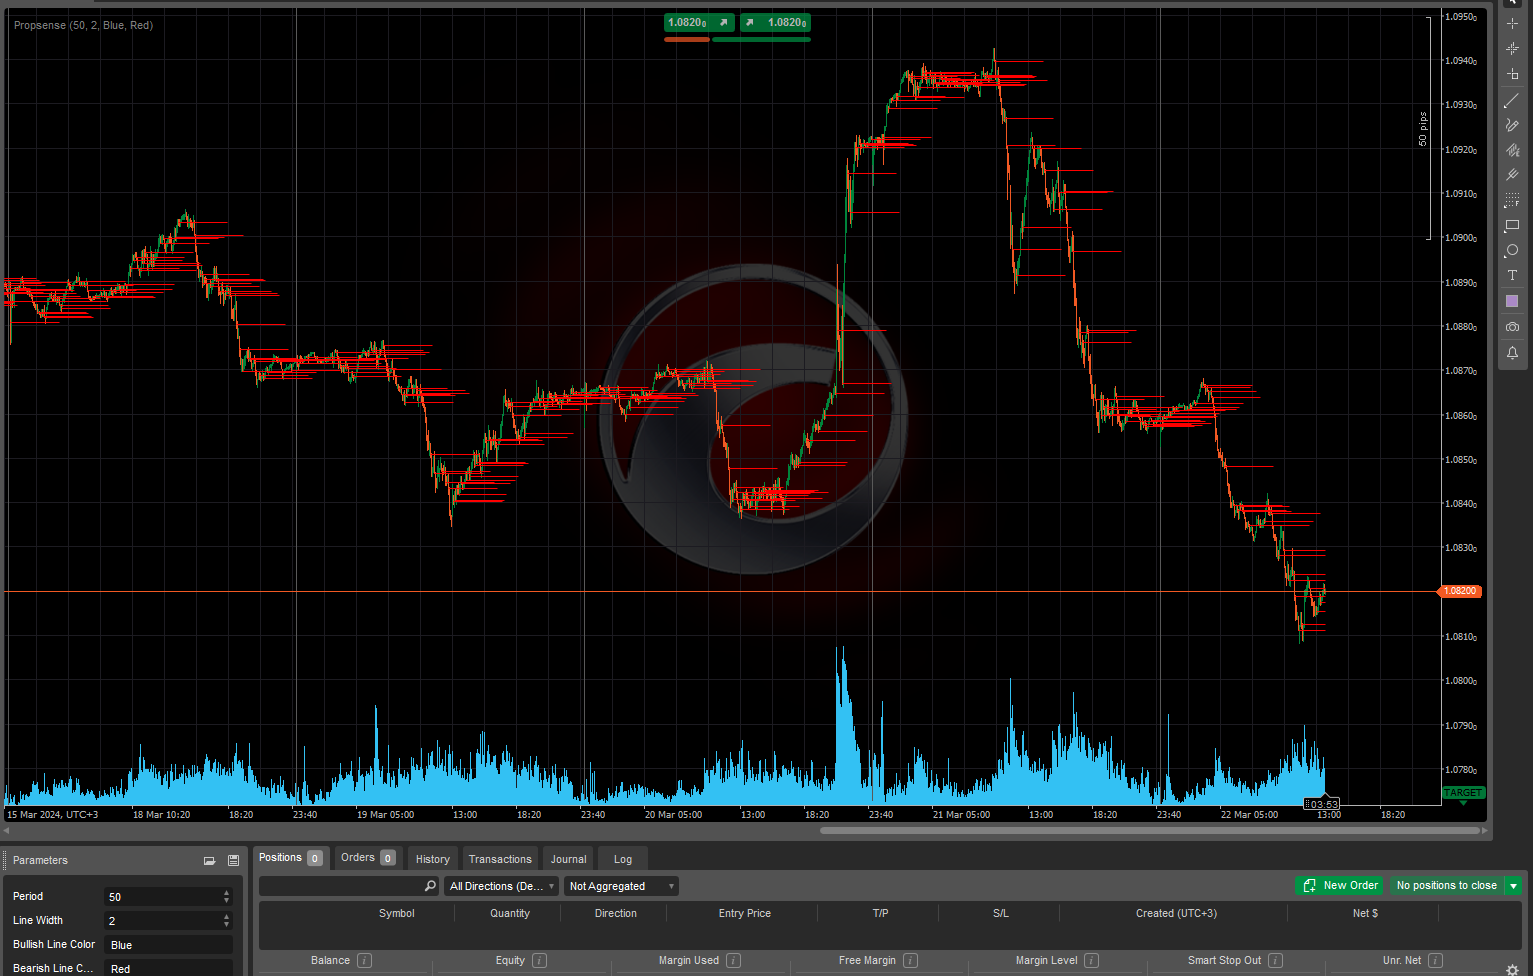Expand the close positions dropdown arrow
This screenshot has height=976, width=1533.
1514,886
